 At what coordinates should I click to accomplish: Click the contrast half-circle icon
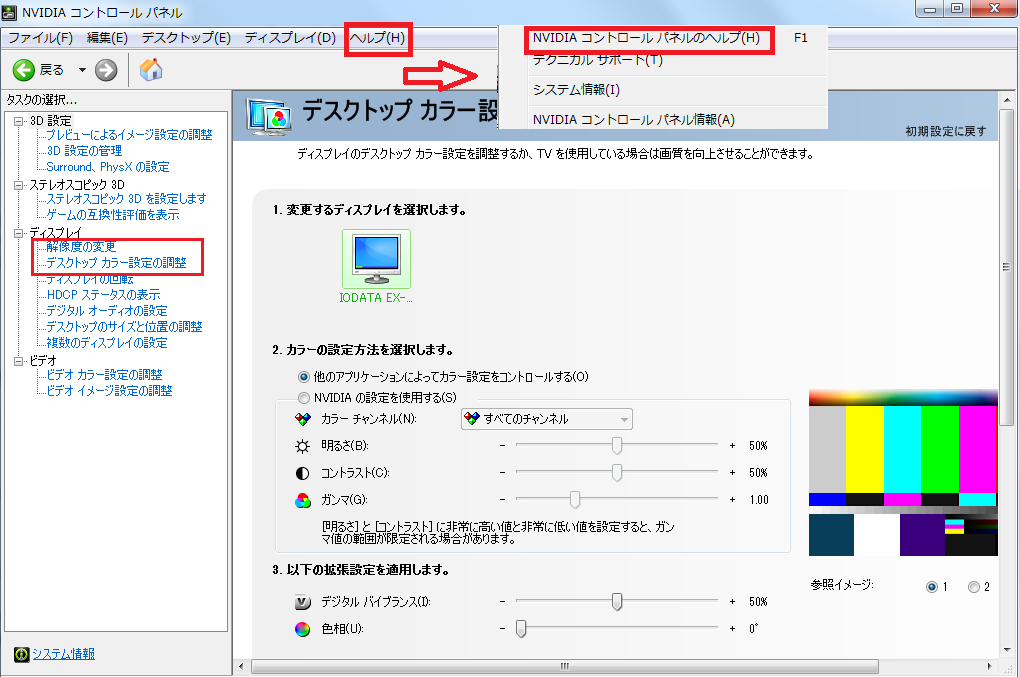pyautogui.click(x=302, y=473)
